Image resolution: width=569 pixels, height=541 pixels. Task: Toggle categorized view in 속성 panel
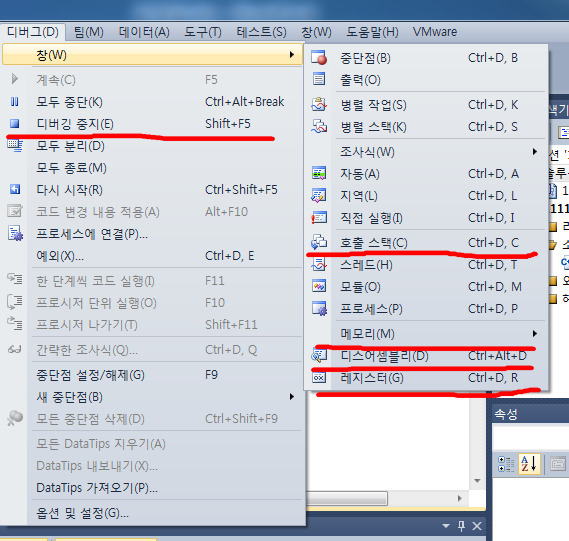click(x=506, y=464)
